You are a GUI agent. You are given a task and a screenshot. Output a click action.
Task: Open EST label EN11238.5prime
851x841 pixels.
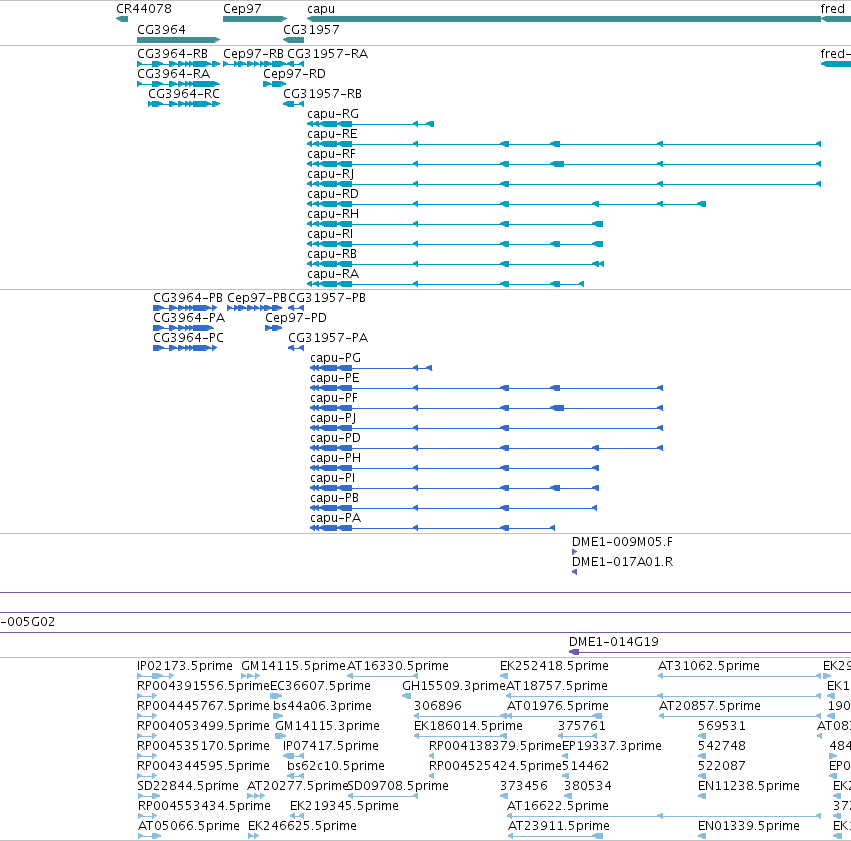pyautogui.click(x=749, y=786)
